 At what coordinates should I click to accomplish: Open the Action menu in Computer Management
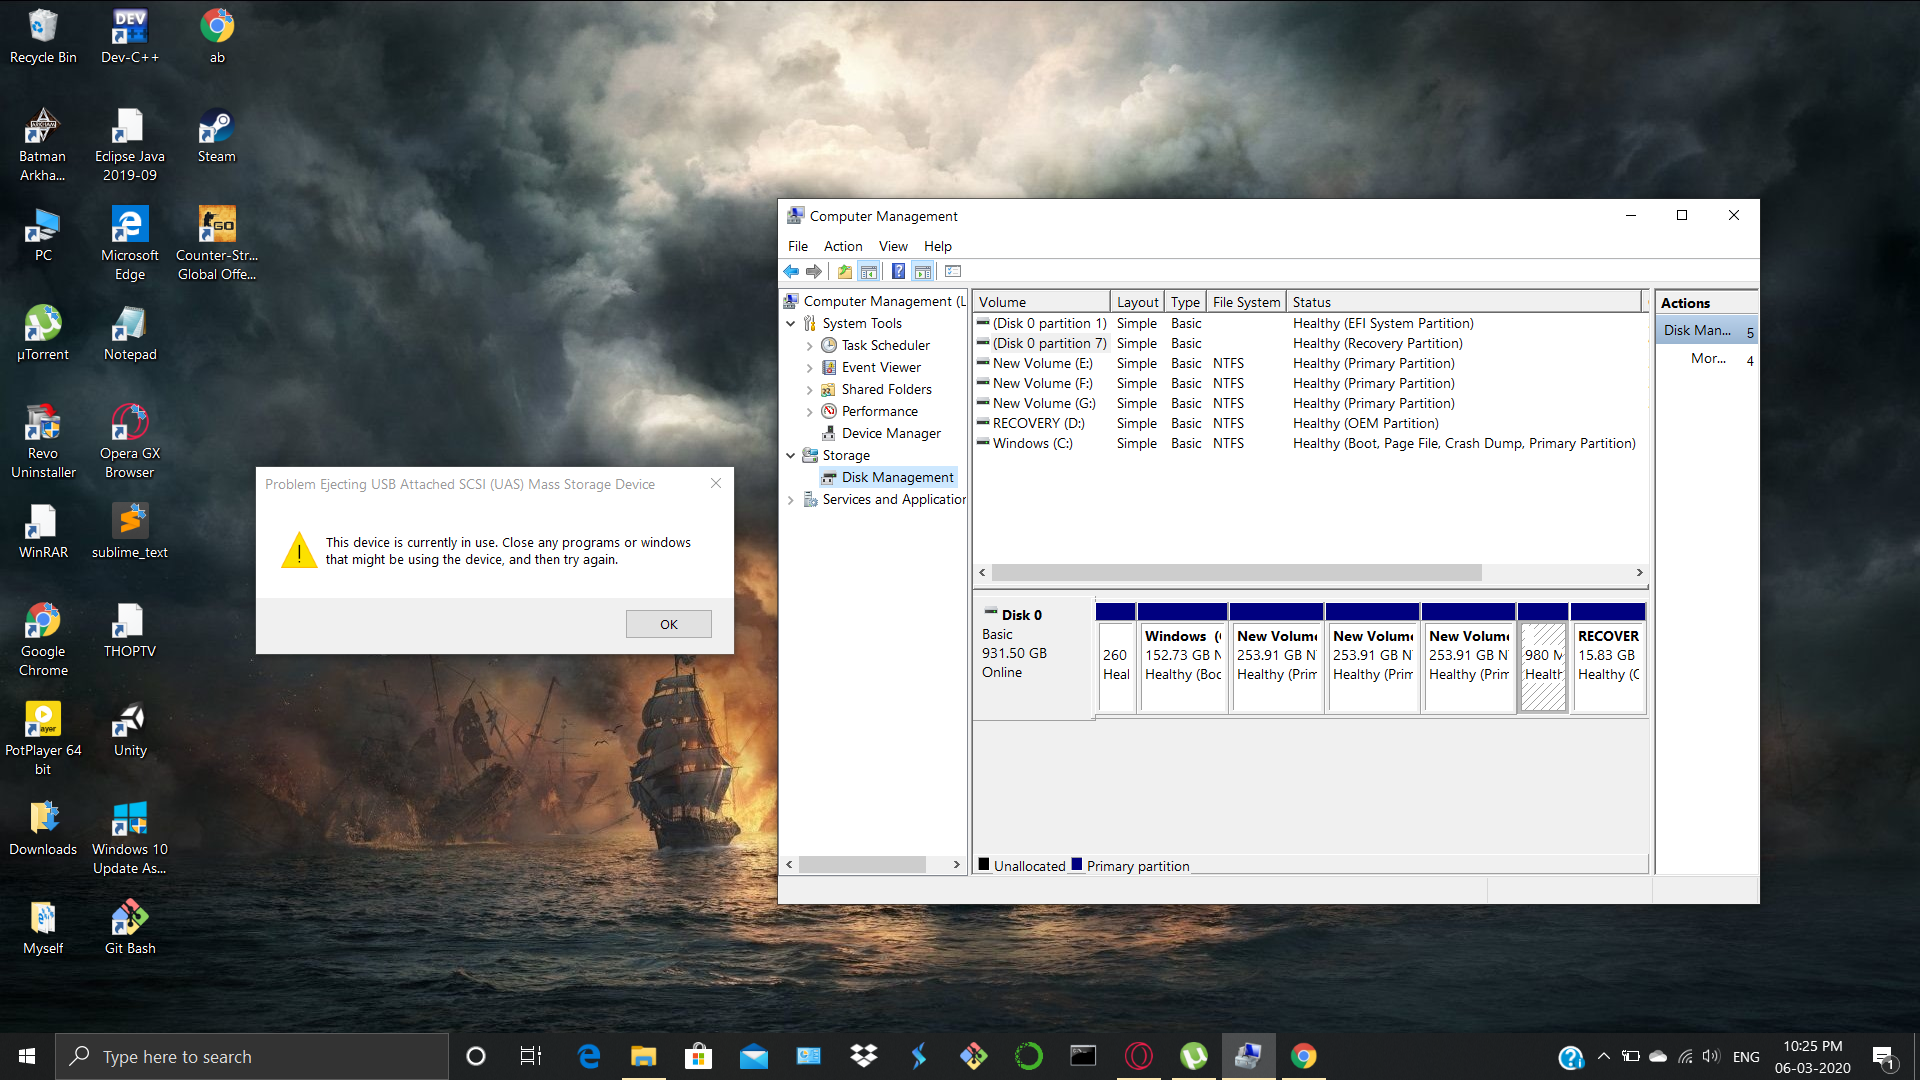(841, 245)
